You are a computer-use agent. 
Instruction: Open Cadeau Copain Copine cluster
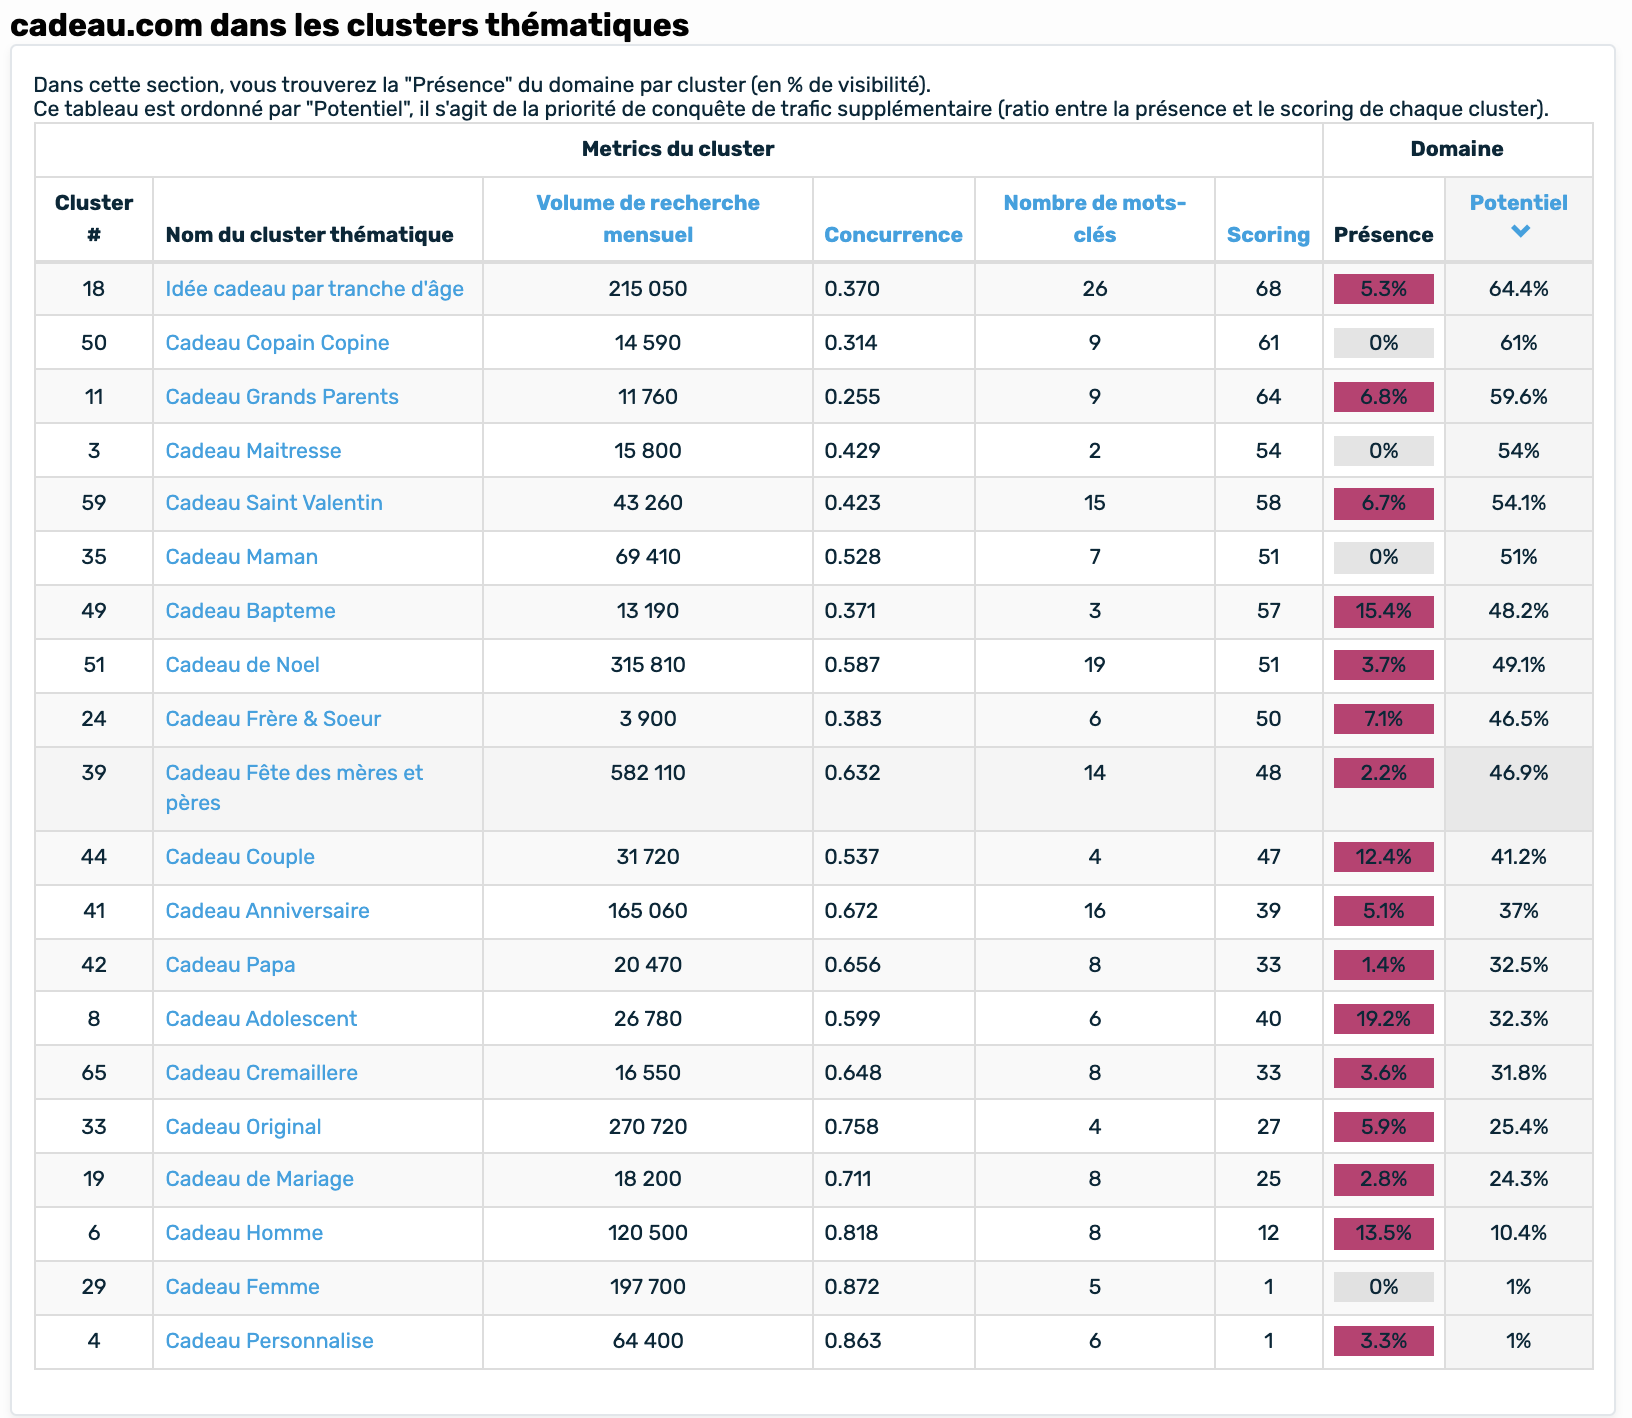277,343
